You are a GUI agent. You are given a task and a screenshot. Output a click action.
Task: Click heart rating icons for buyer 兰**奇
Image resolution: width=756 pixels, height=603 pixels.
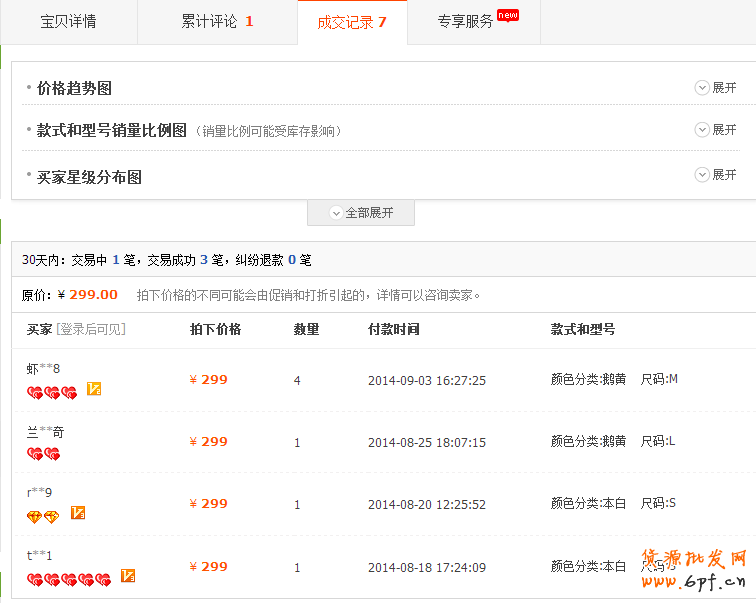tap(44, 454)
